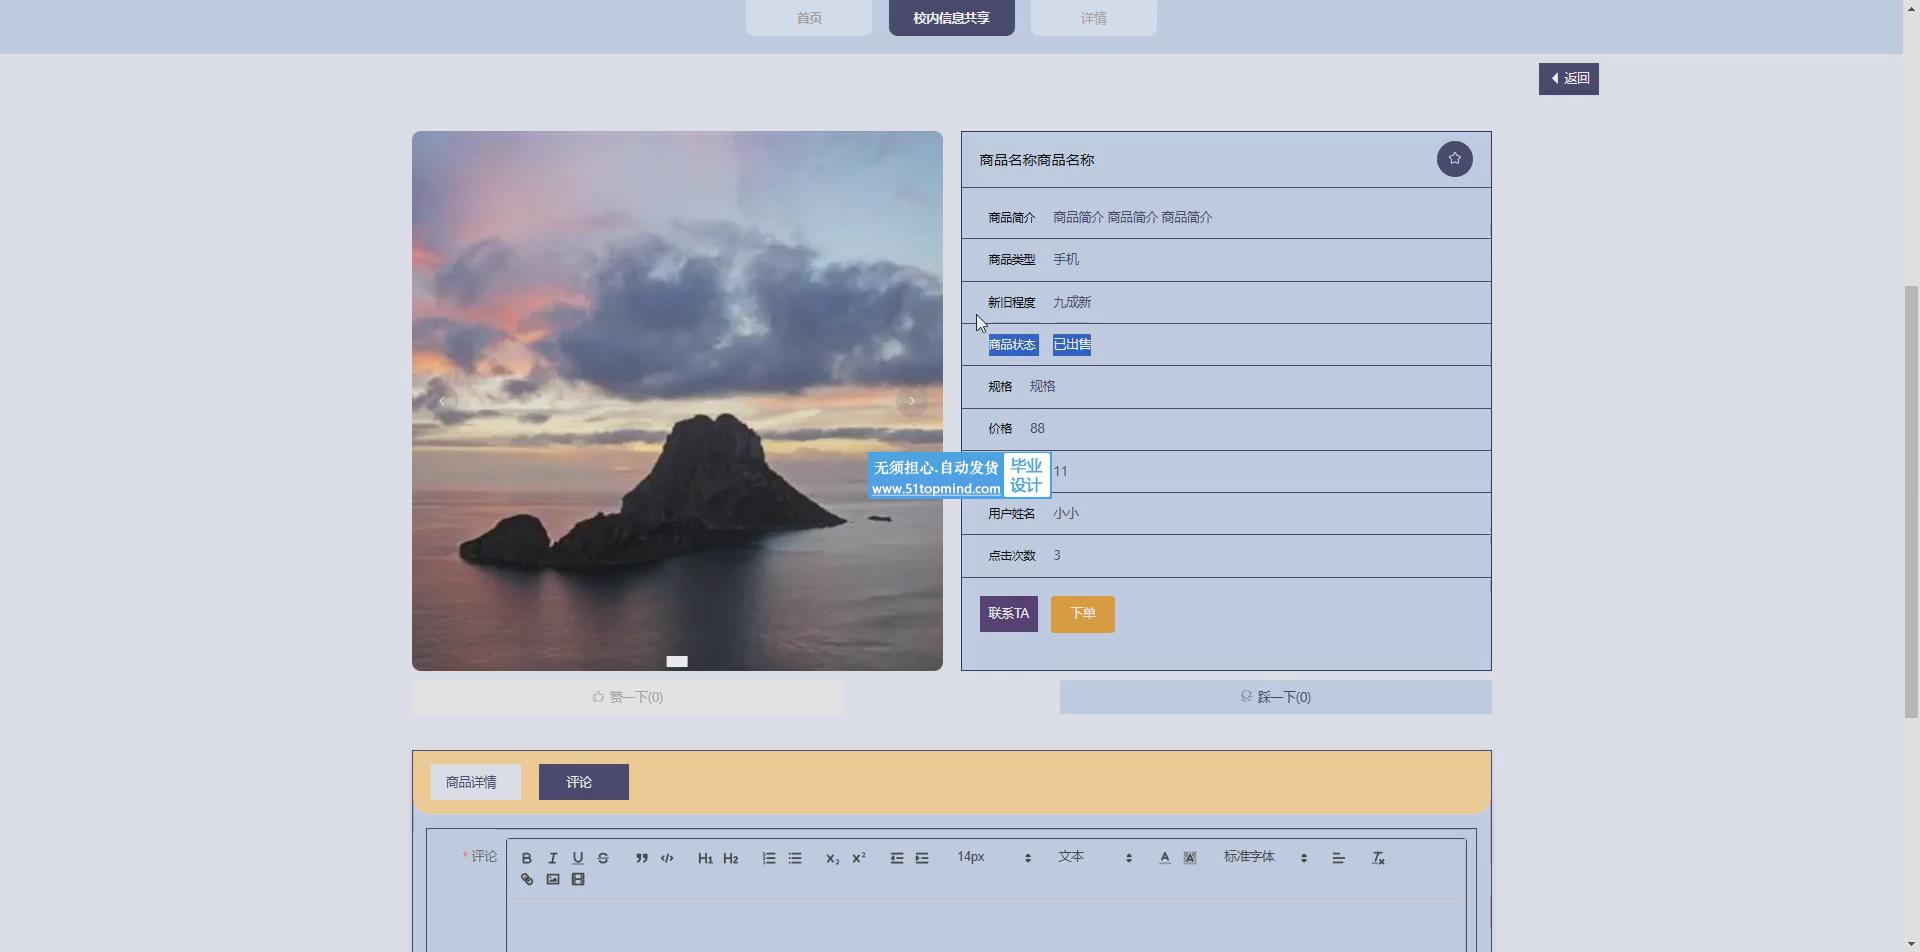
Task: Open the 文本 heading style dropdown
Action: coord(1094,857)
